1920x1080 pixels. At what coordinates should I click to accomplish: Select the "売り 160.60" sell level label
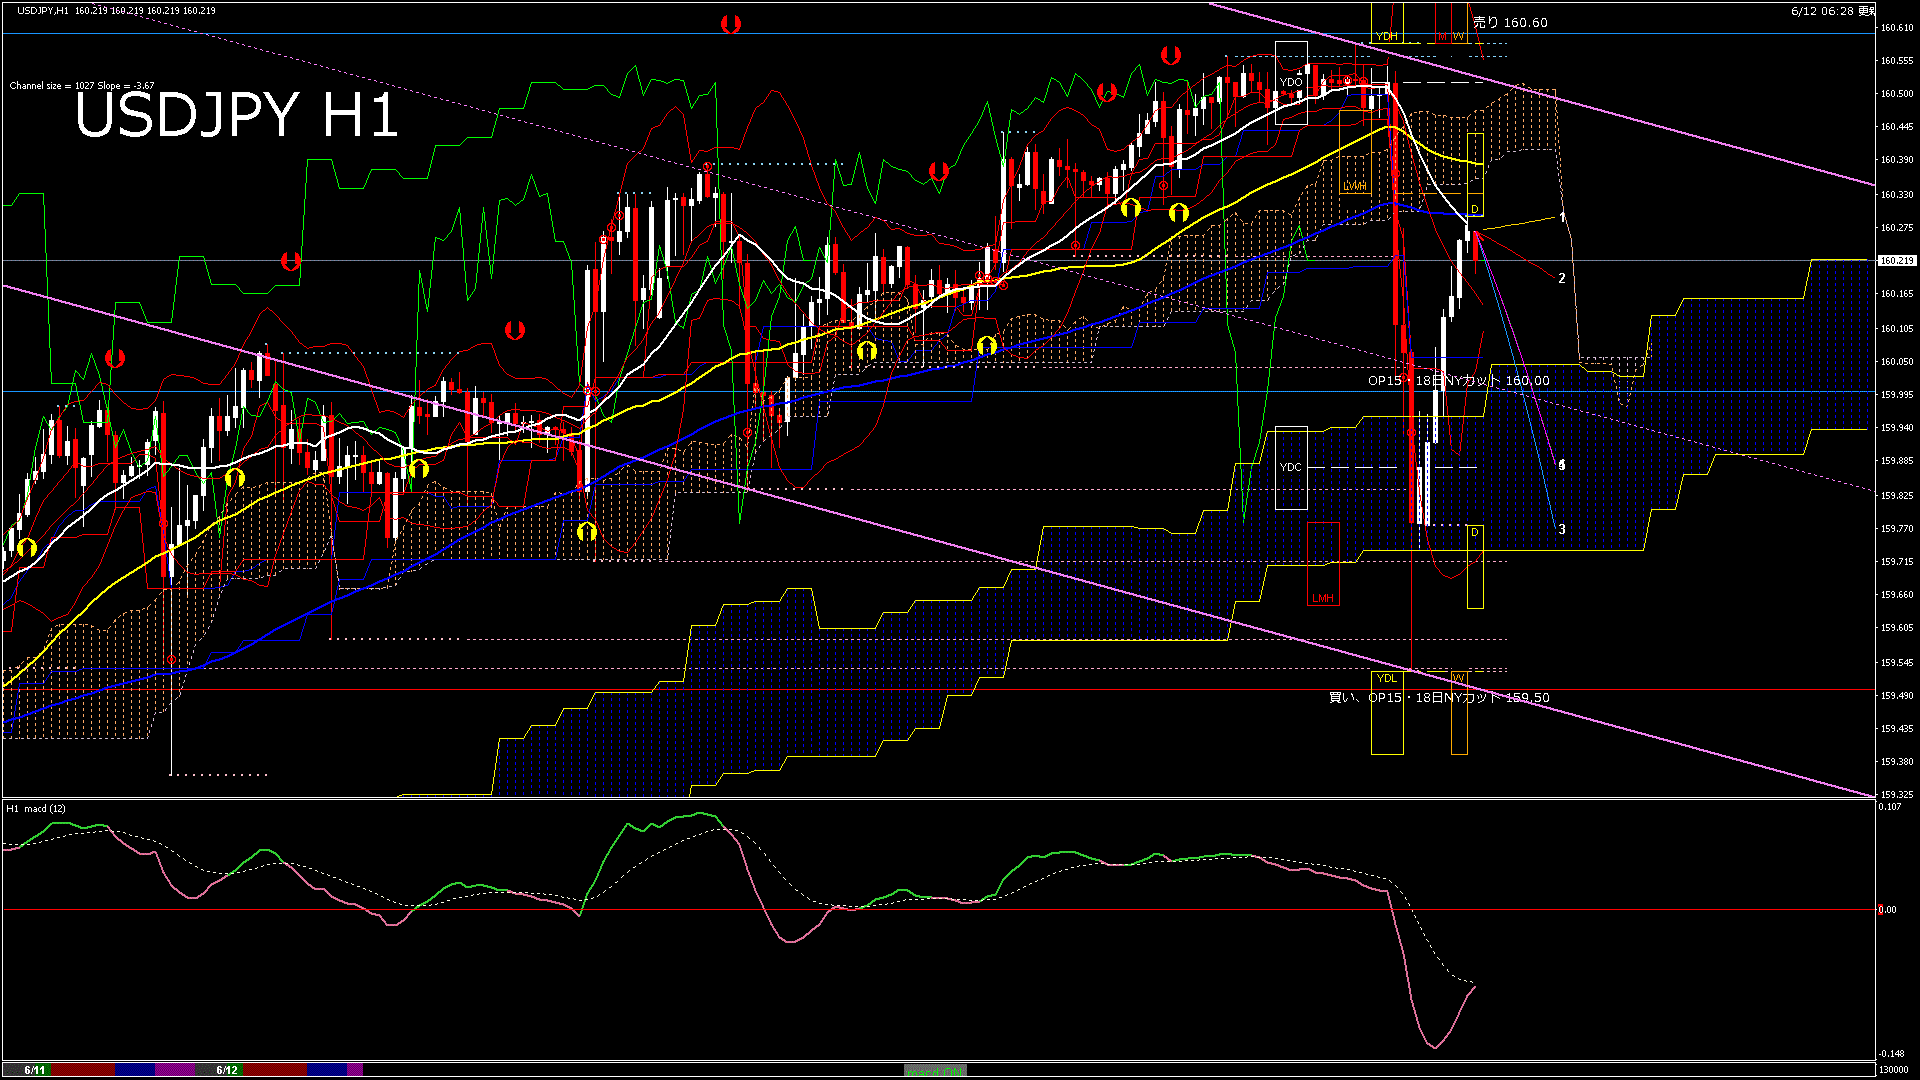point(1510,22)
